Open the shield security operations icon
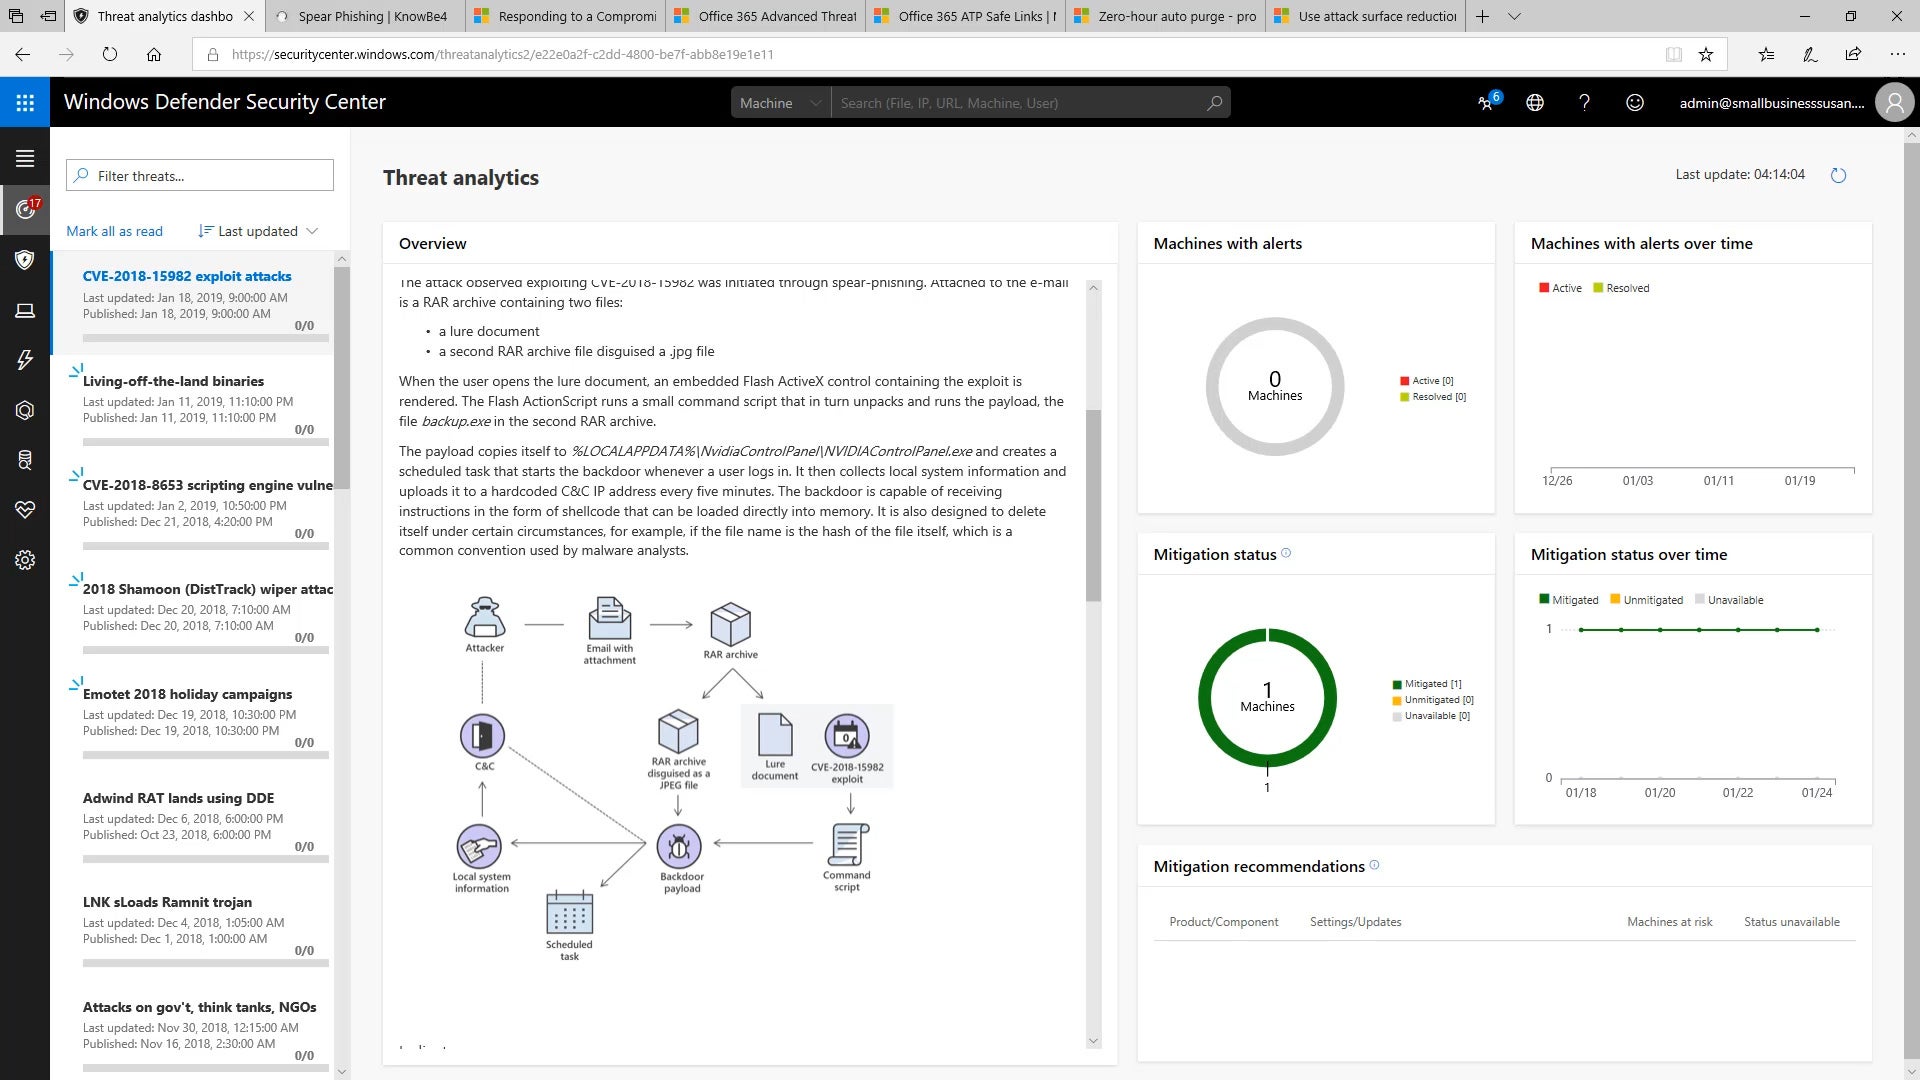 [x=25, y=260]
